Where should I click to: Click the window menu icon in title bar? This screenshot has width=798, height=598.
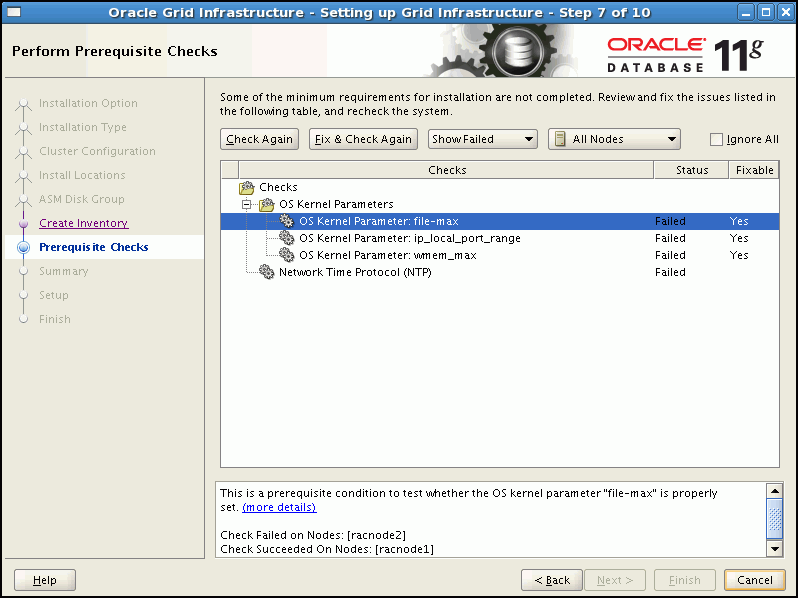point(14,12)
